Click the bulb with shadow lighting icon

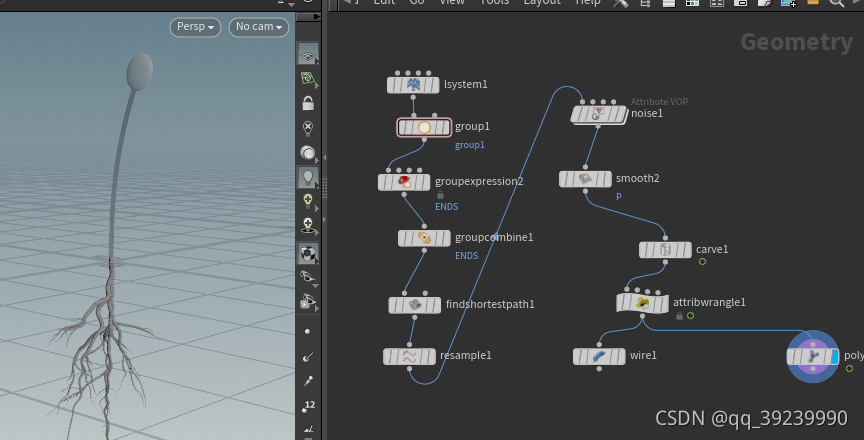[308, 225]
